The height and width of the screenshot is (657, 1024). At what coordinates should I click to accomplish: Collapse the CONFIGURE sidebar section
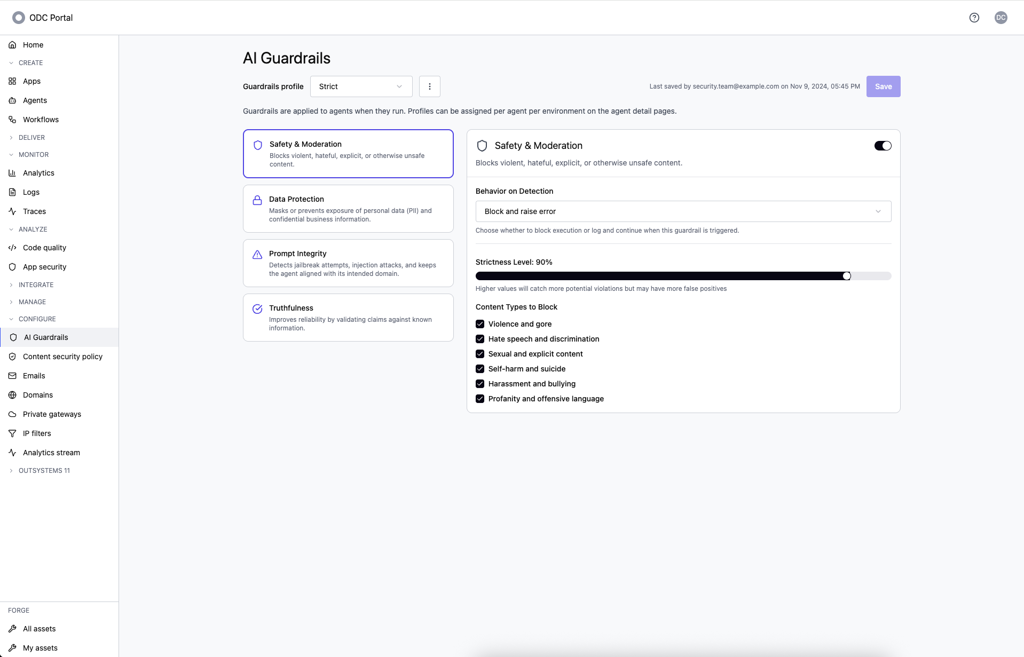coord(31,319)
